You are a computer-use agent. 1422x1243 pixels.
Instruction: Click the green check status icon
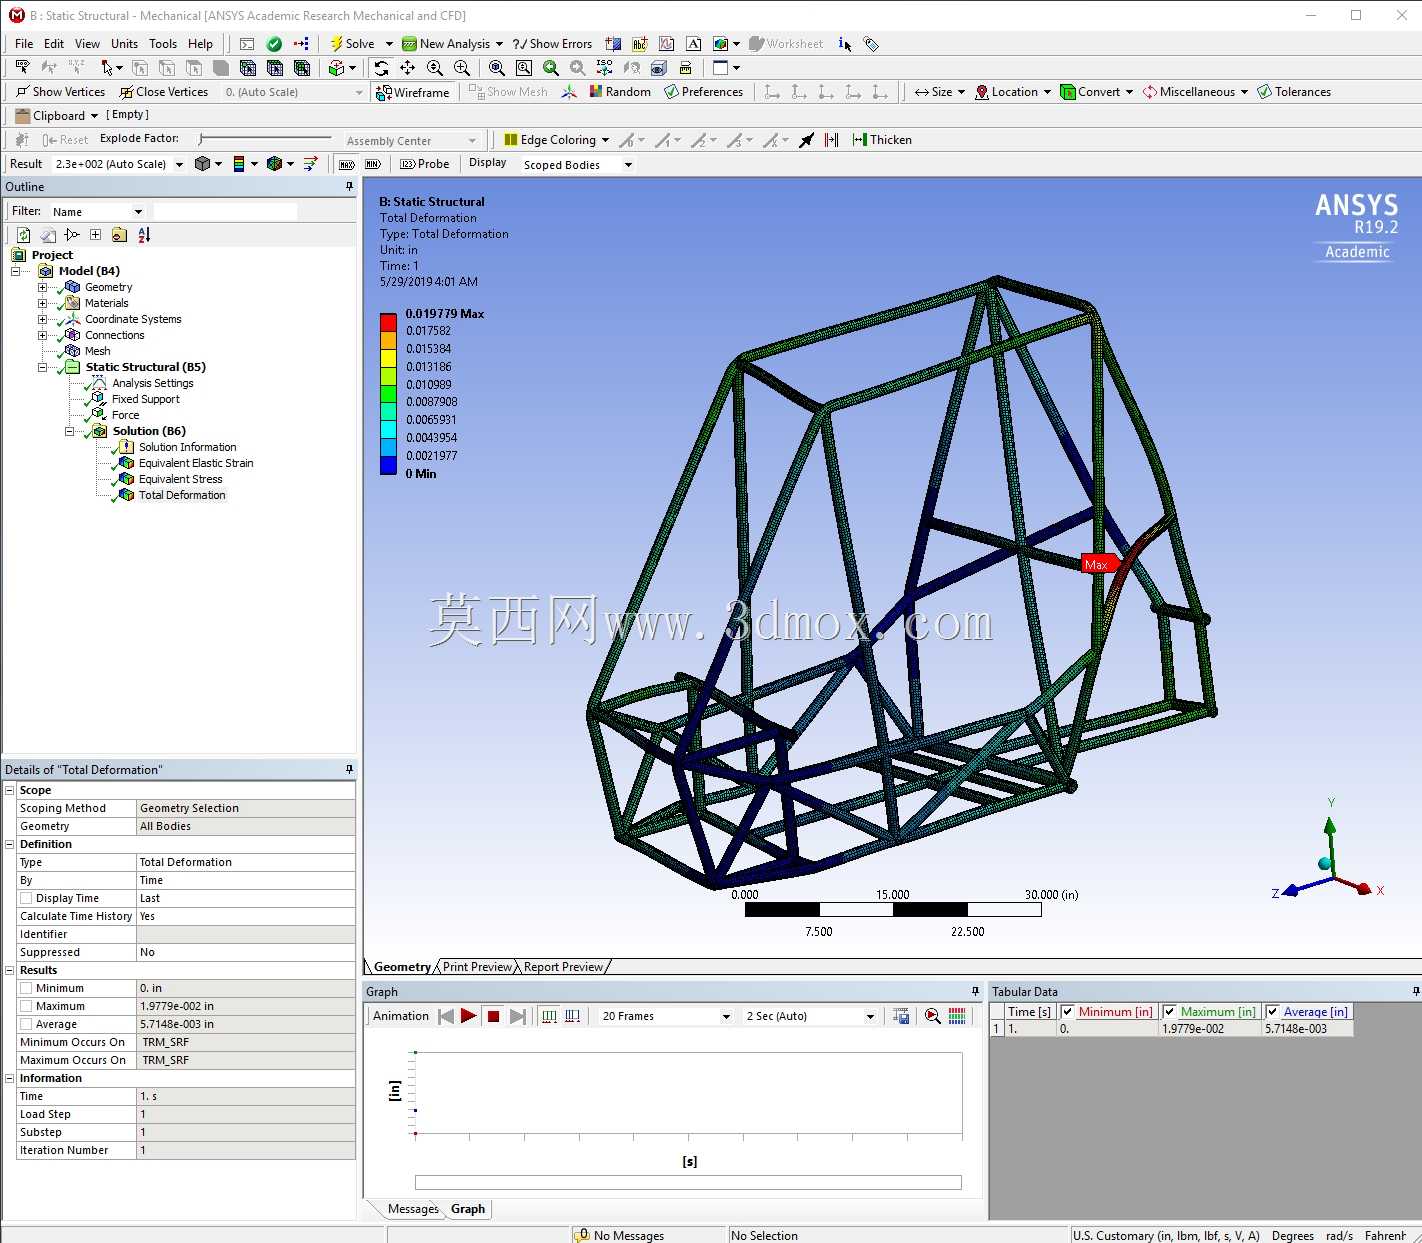274,44
